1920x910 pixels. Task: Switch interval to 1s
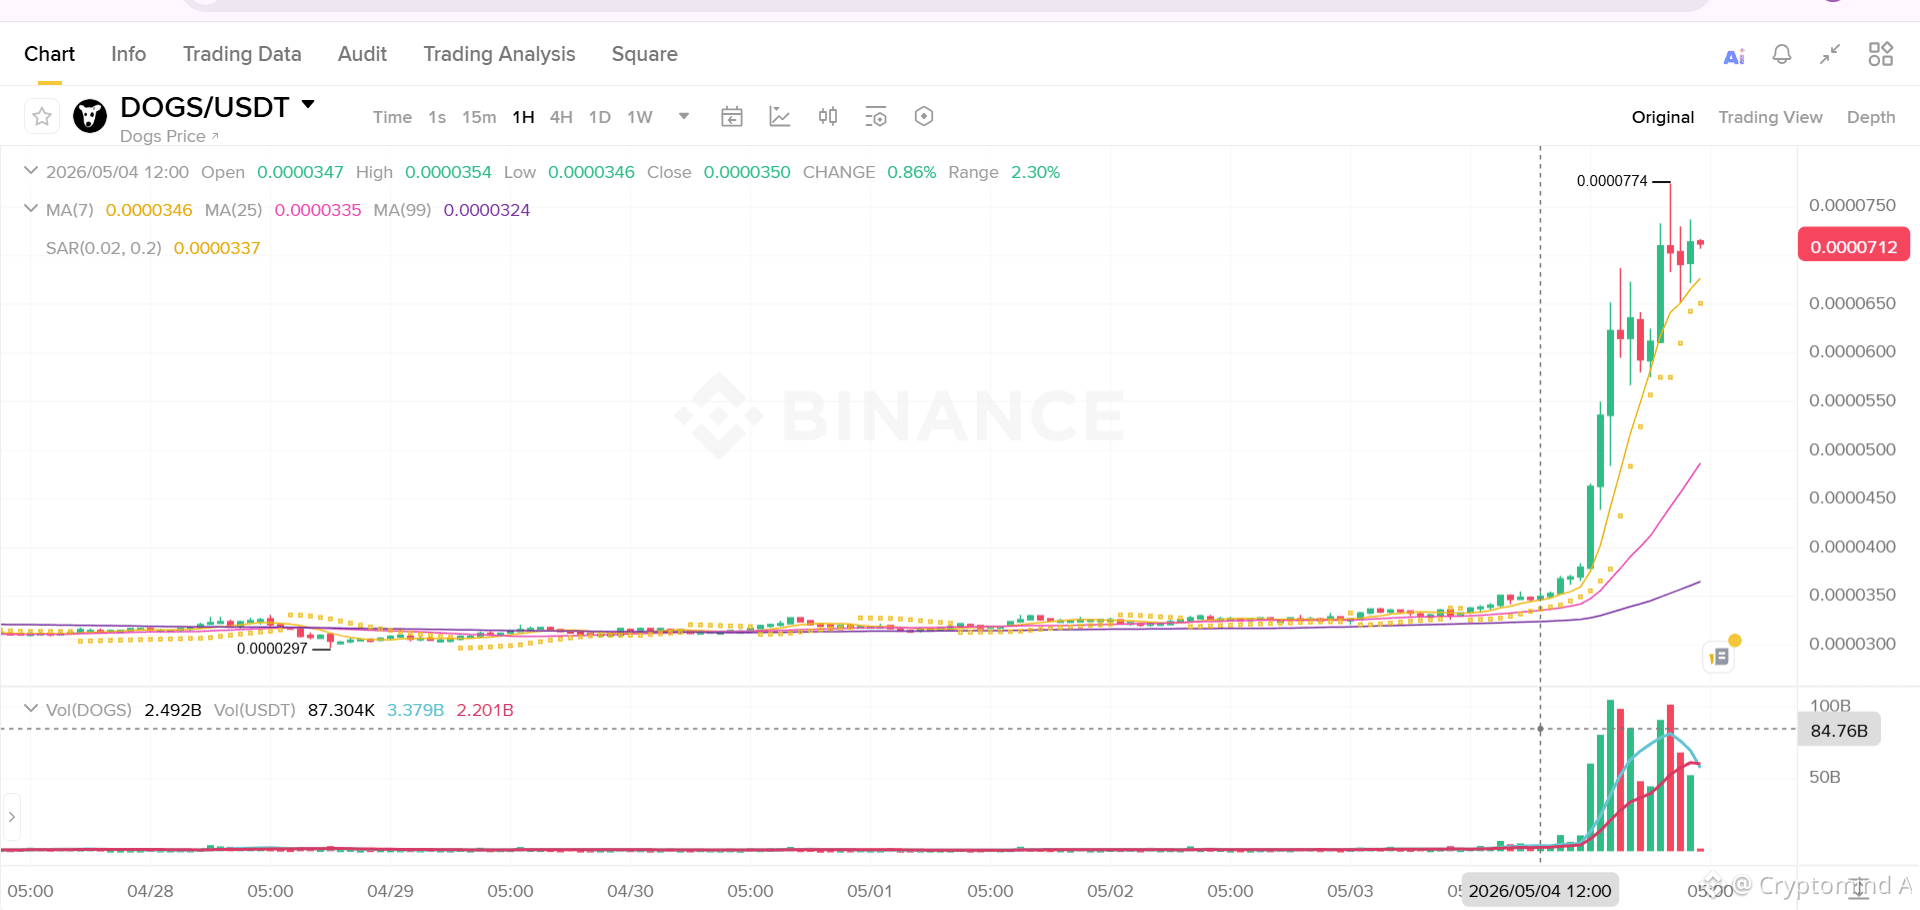coord(437,117)
